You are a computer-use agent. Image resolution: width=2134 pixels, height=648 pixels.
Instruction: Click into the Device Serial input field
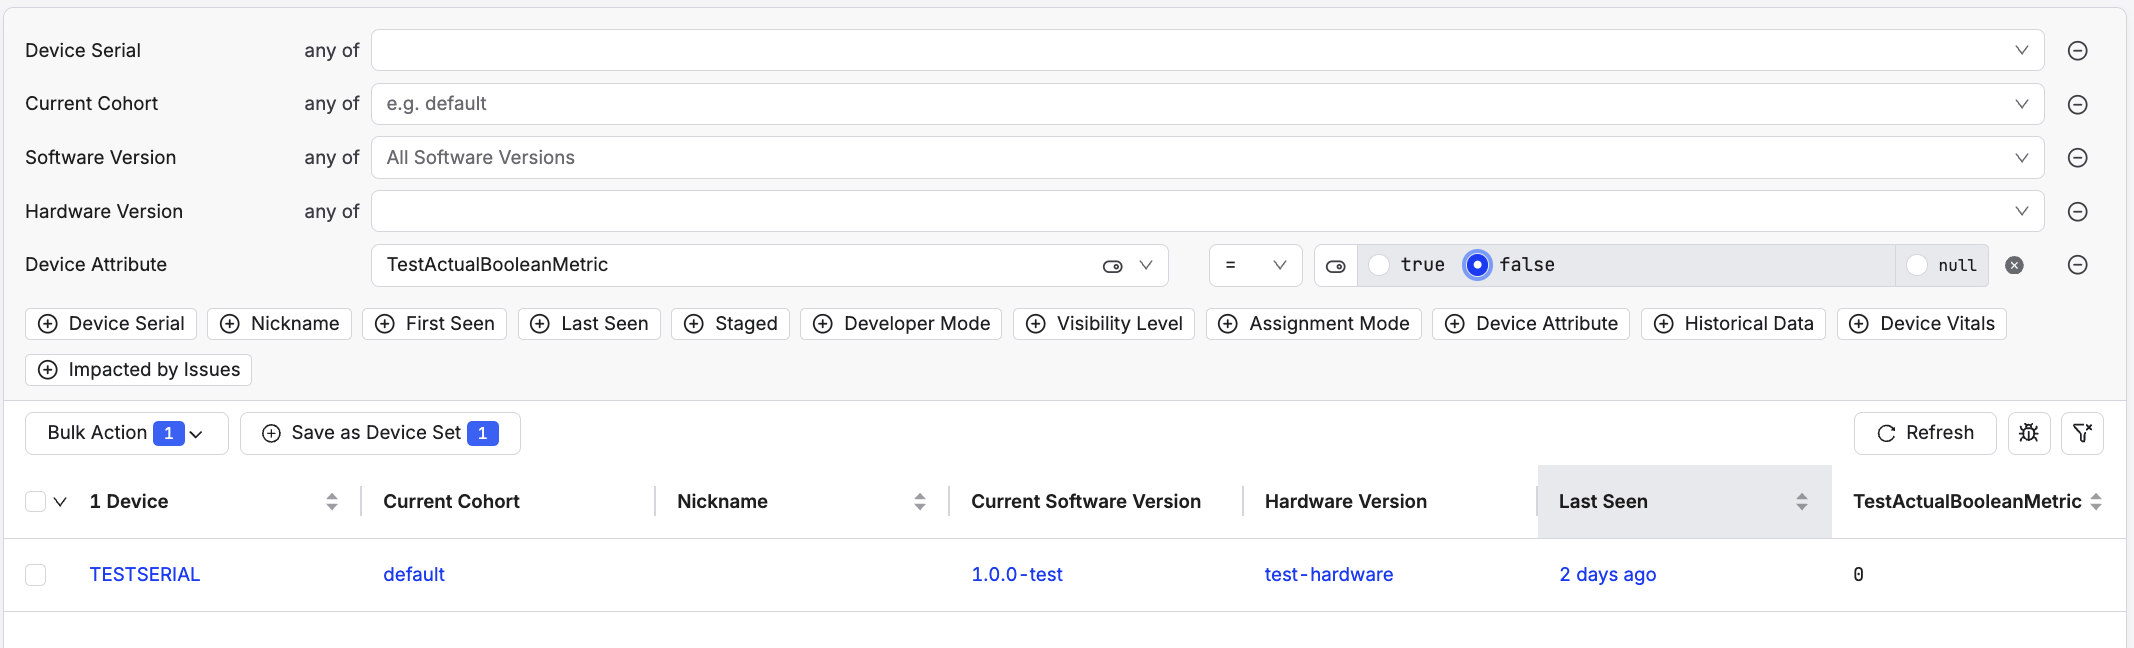coord(1190,51)
